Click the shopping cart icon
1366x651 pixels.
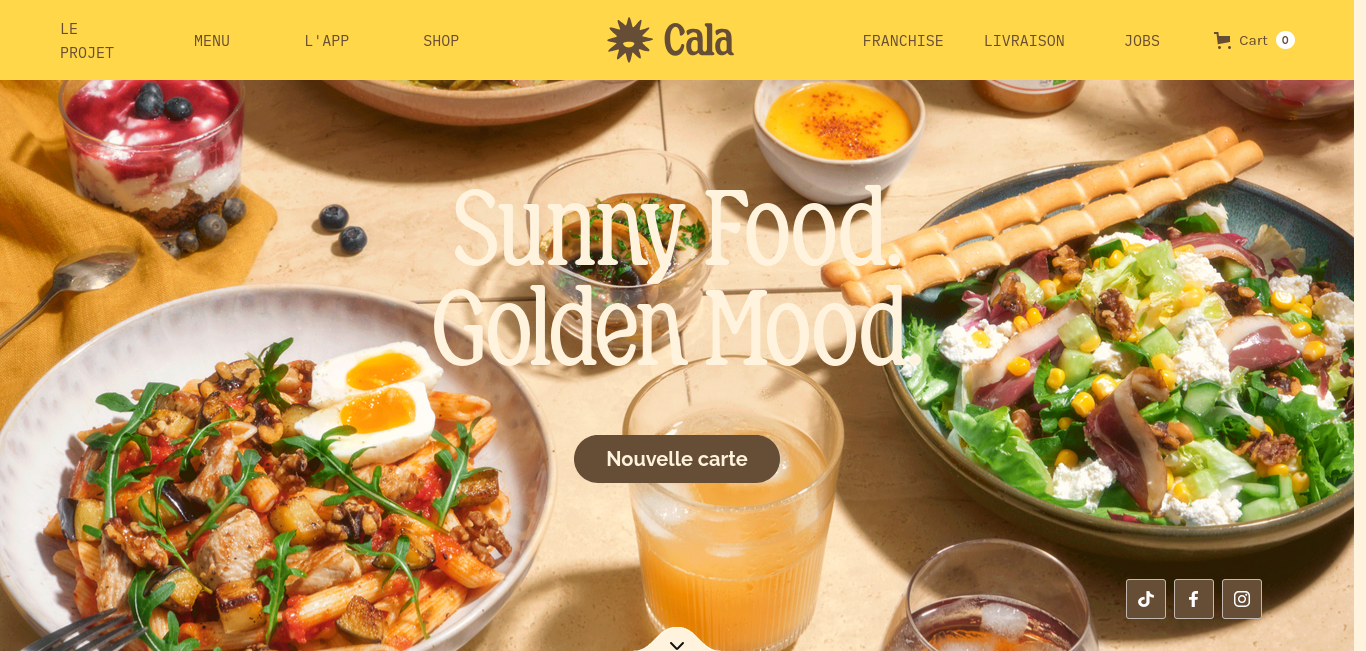pos(1222,40)
